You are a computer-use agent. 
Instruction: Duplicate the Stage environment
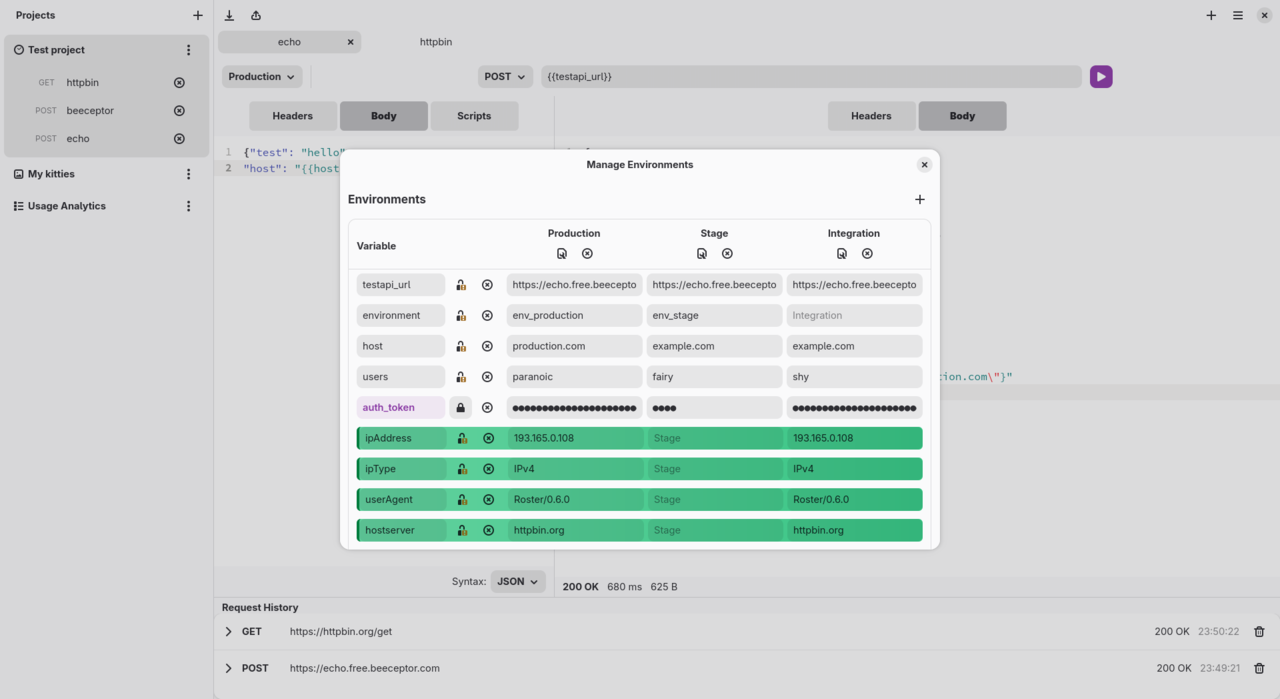(702, 254)
